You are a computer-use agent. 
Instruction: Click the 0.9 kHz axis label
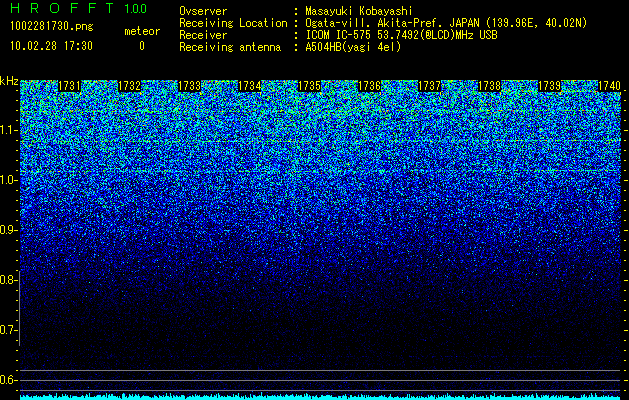pos(8,230)
